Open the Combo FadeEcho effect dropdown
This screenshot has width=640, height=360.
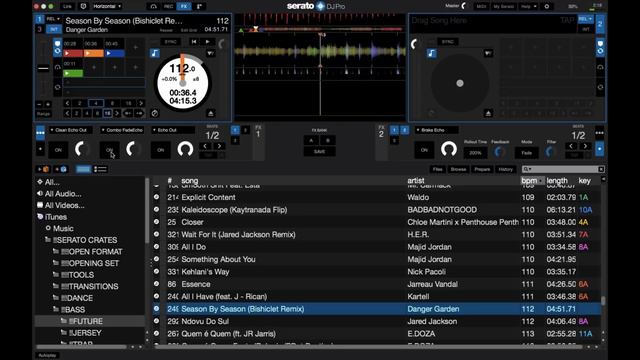(122, 130)
